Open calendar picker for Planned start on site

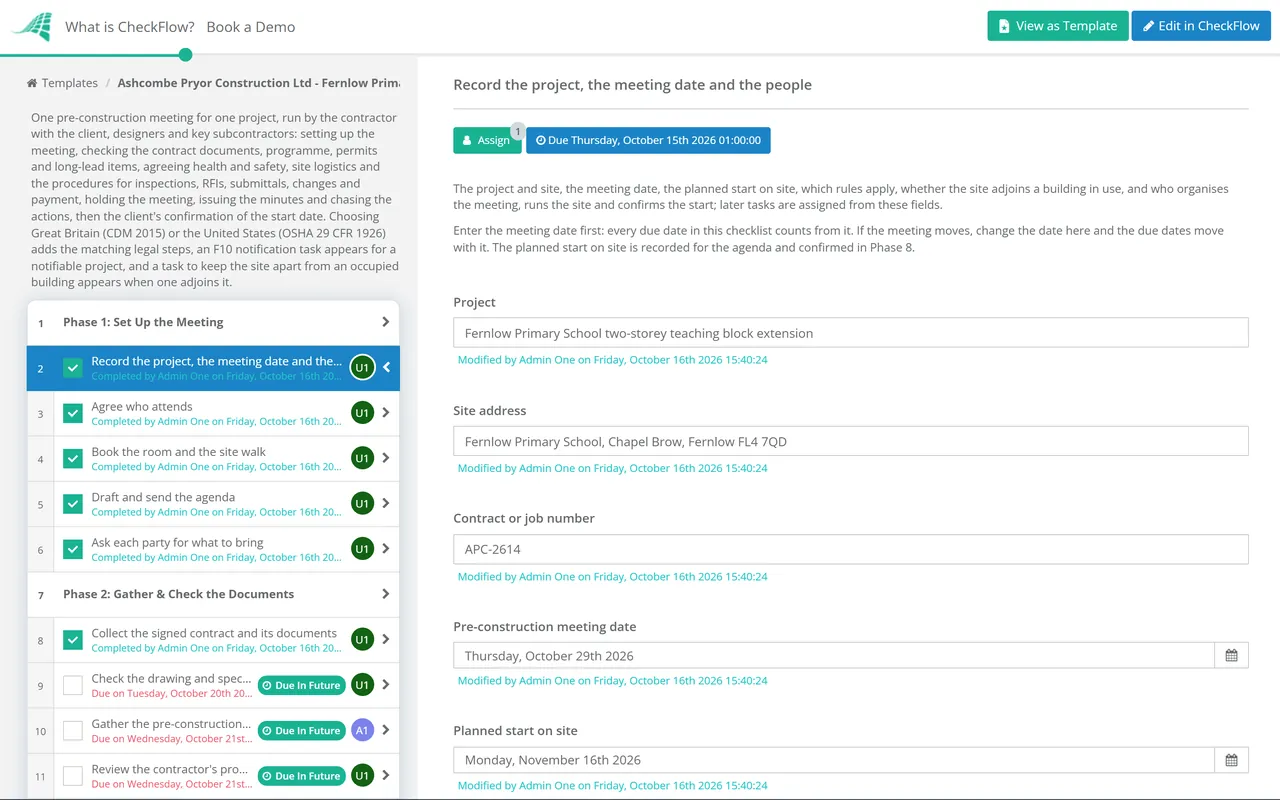[1231, 760]
